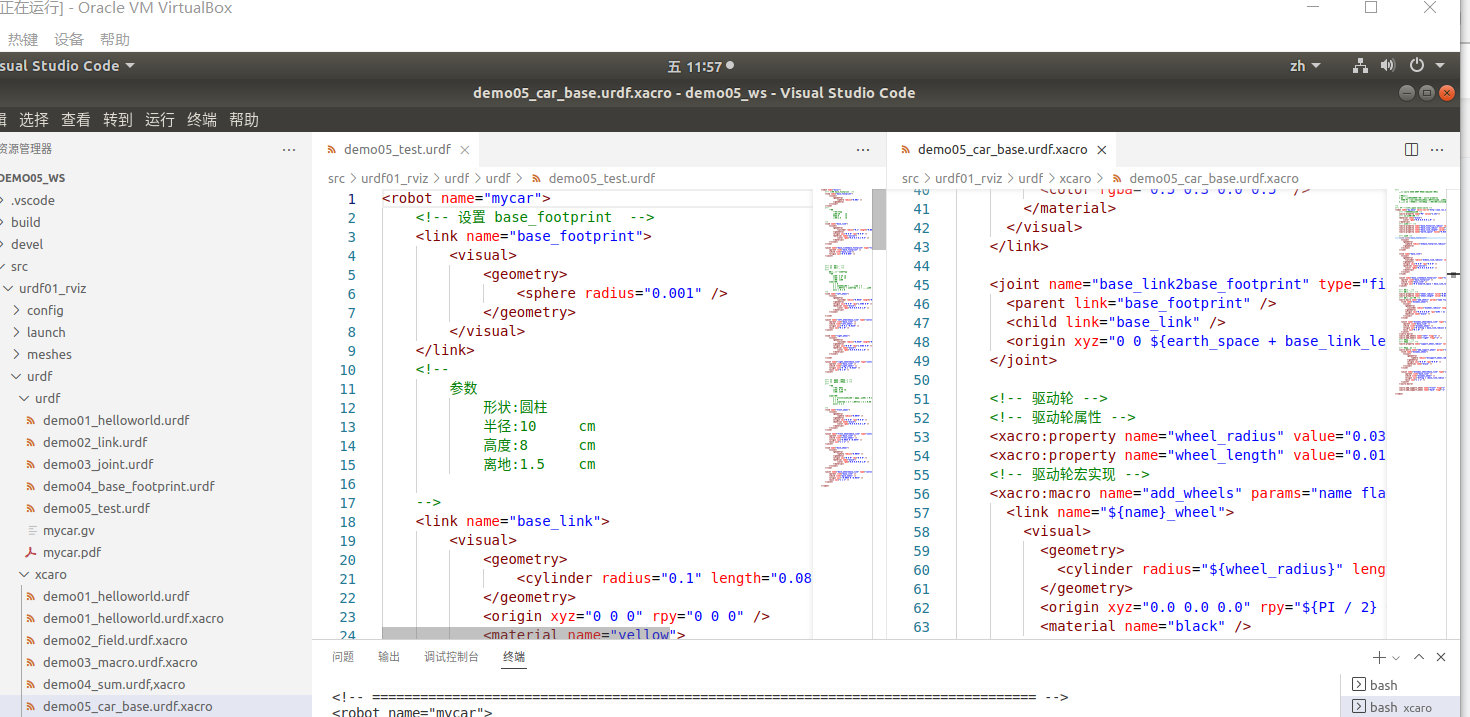This screenshot has height=717, width=1470.
Task: Open VirtualBox 设备 menu
Action: coord(69,39)
